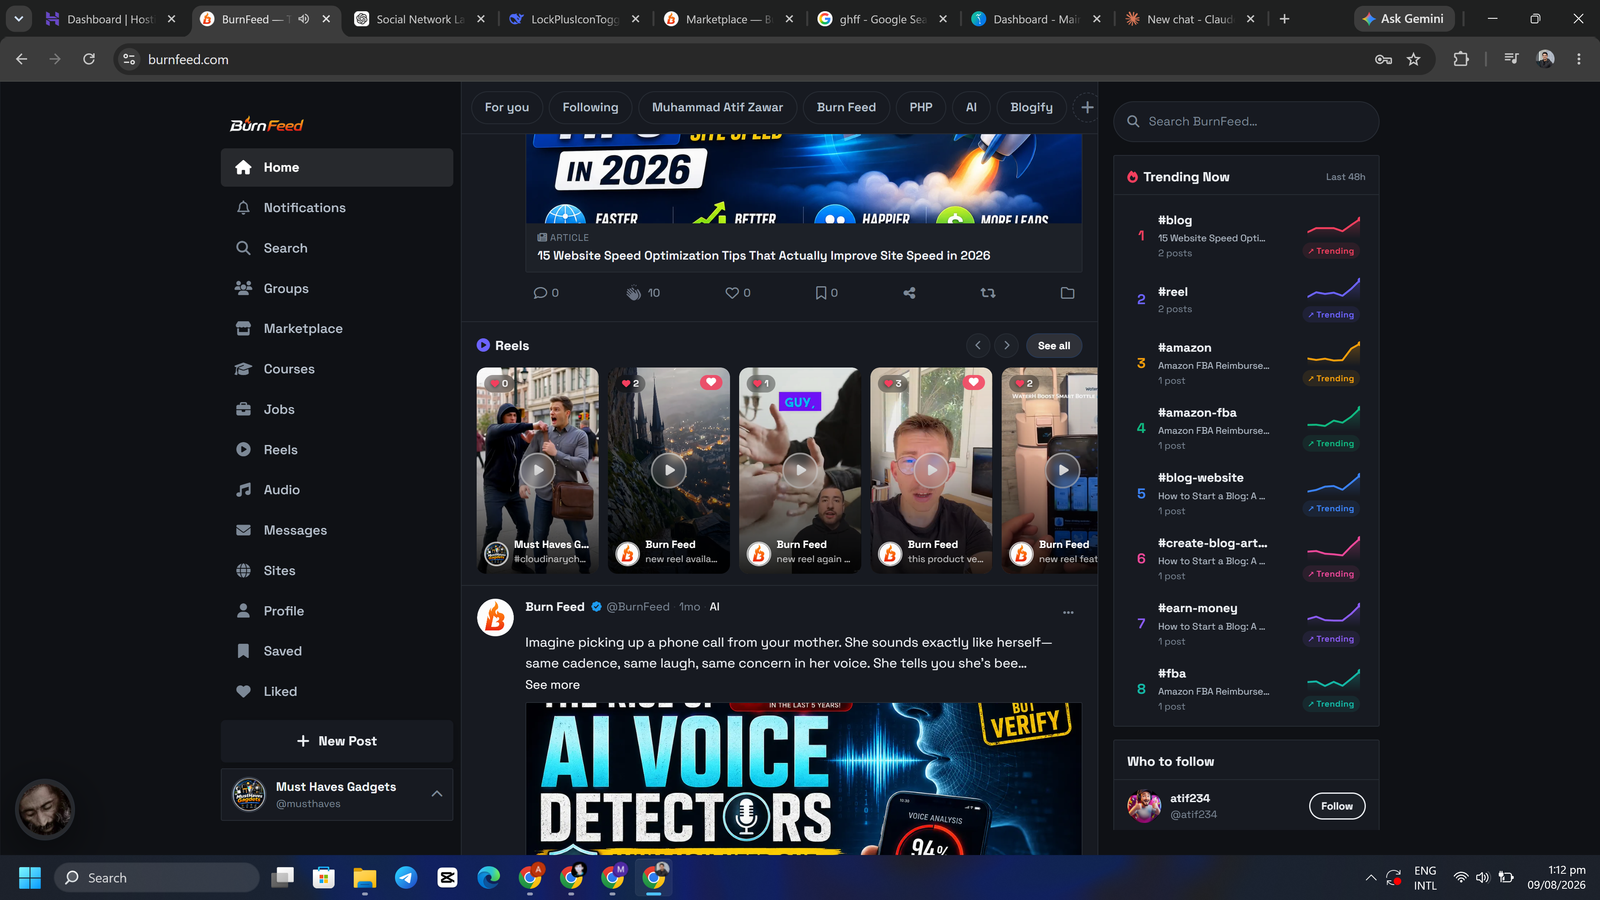Click the comment icon on speed article post
This screenshot has width=1600, height=900.
[x=540, y=293]
